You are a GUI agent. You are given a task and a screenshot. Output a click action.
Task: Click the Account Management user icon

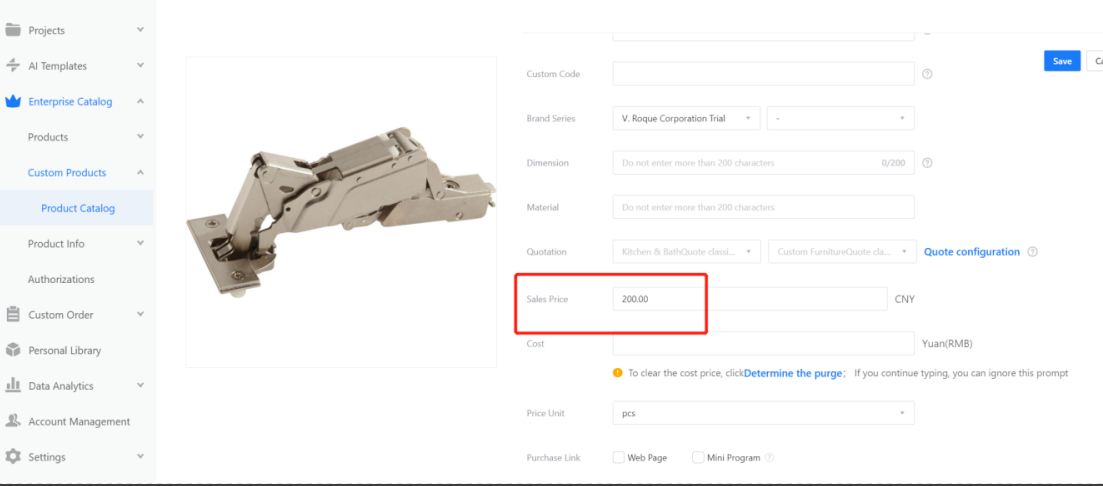point(13,421)
